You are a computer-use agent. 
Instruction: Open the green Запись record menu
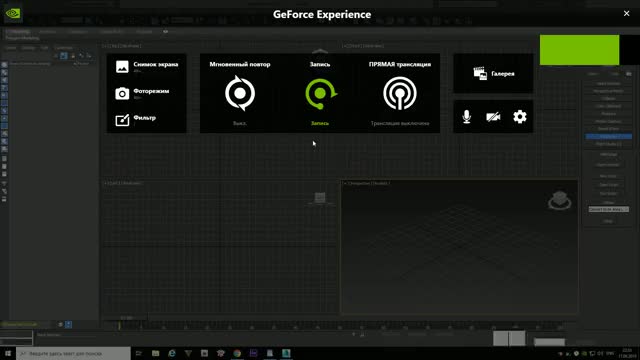point(320,93)
